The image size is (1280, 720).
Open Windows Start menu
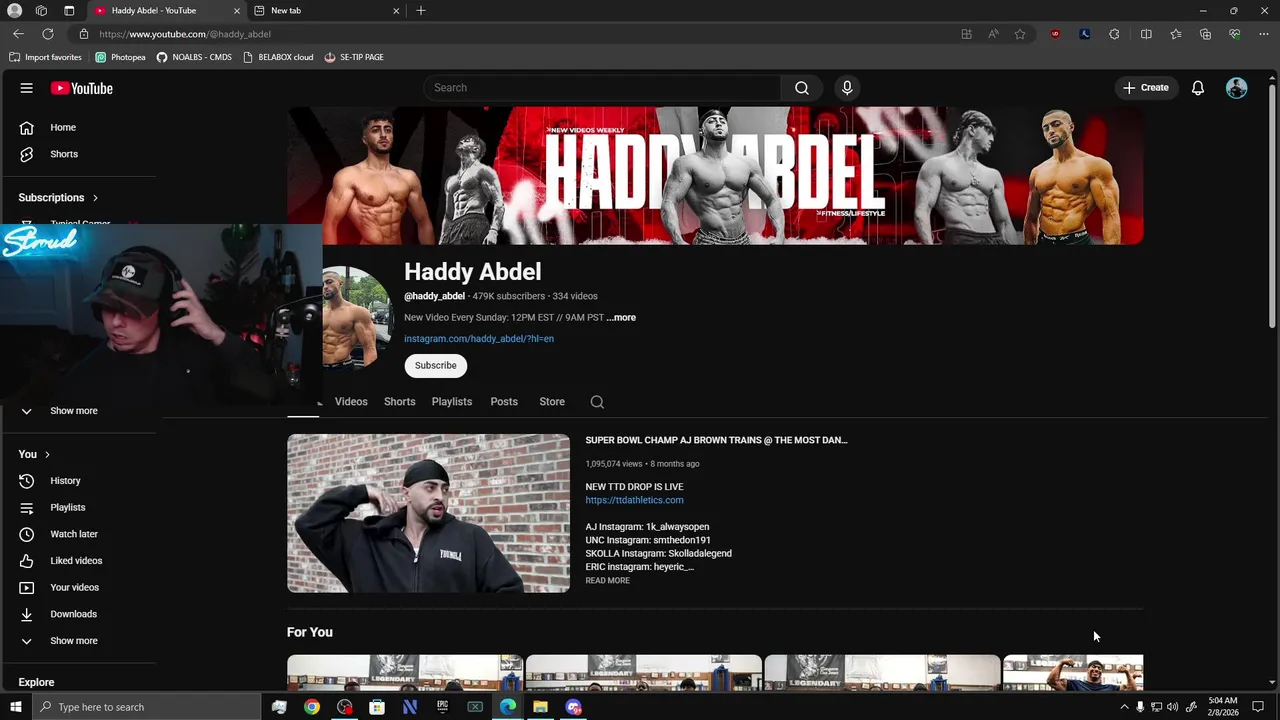tap(15, 707)
